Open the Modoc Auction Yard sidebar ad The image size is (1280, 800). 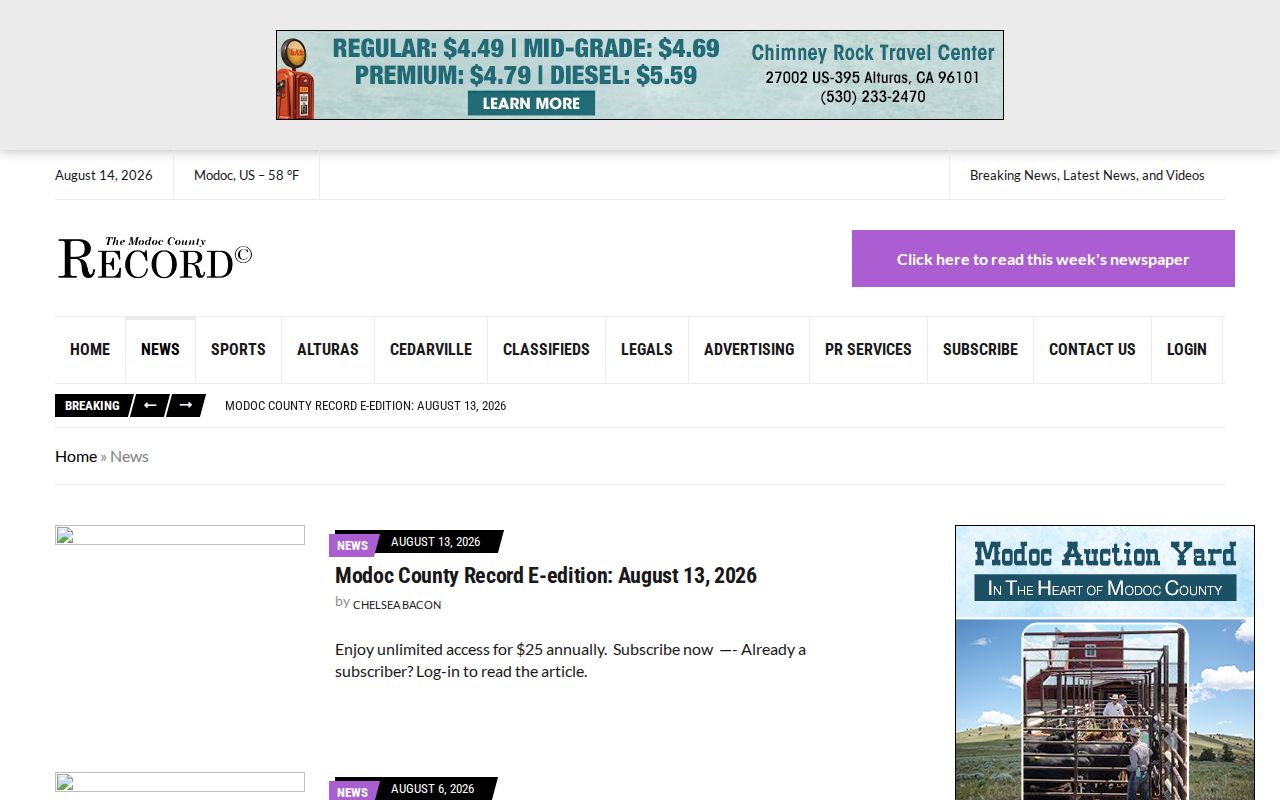[1105, 662]
